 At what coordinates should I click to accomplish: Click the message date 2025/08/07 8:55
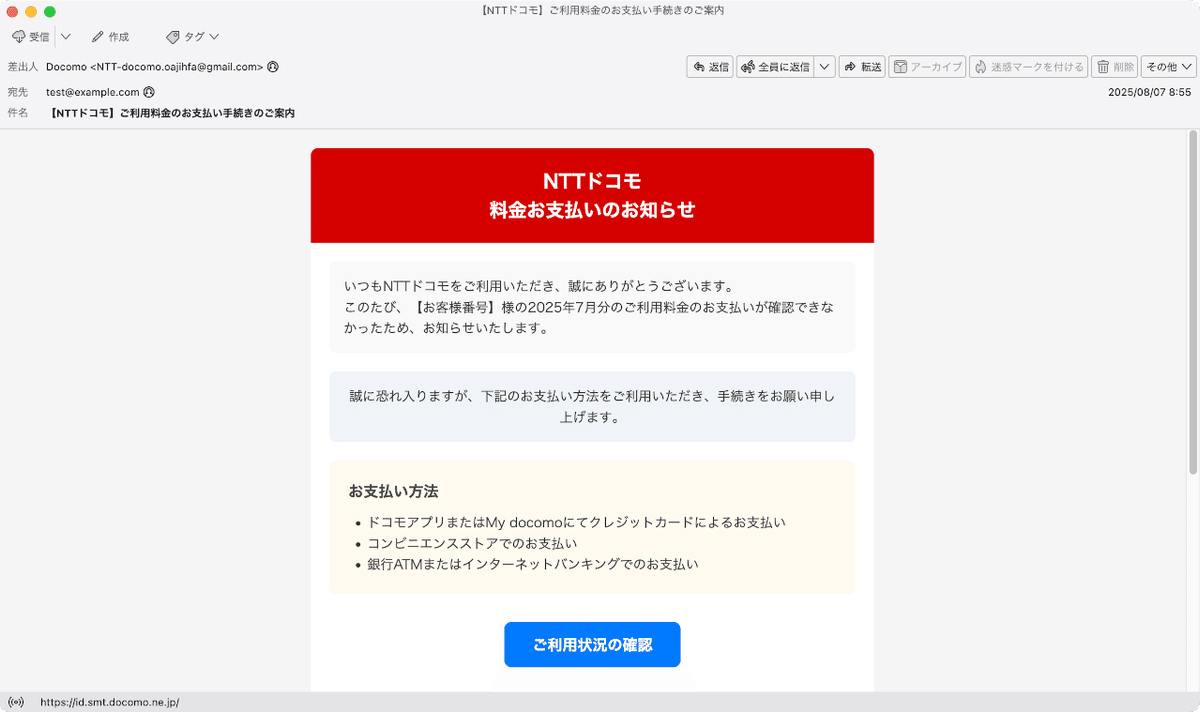click(x=1149, y=92)
